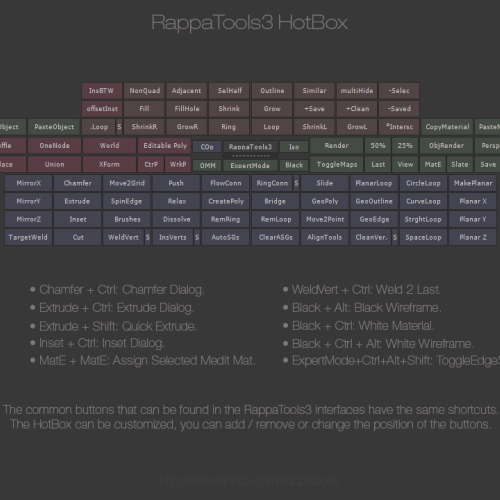The image size is (500, 500).
Task: Toggle the Iso isolation button
Action: [x=294, y=147]
